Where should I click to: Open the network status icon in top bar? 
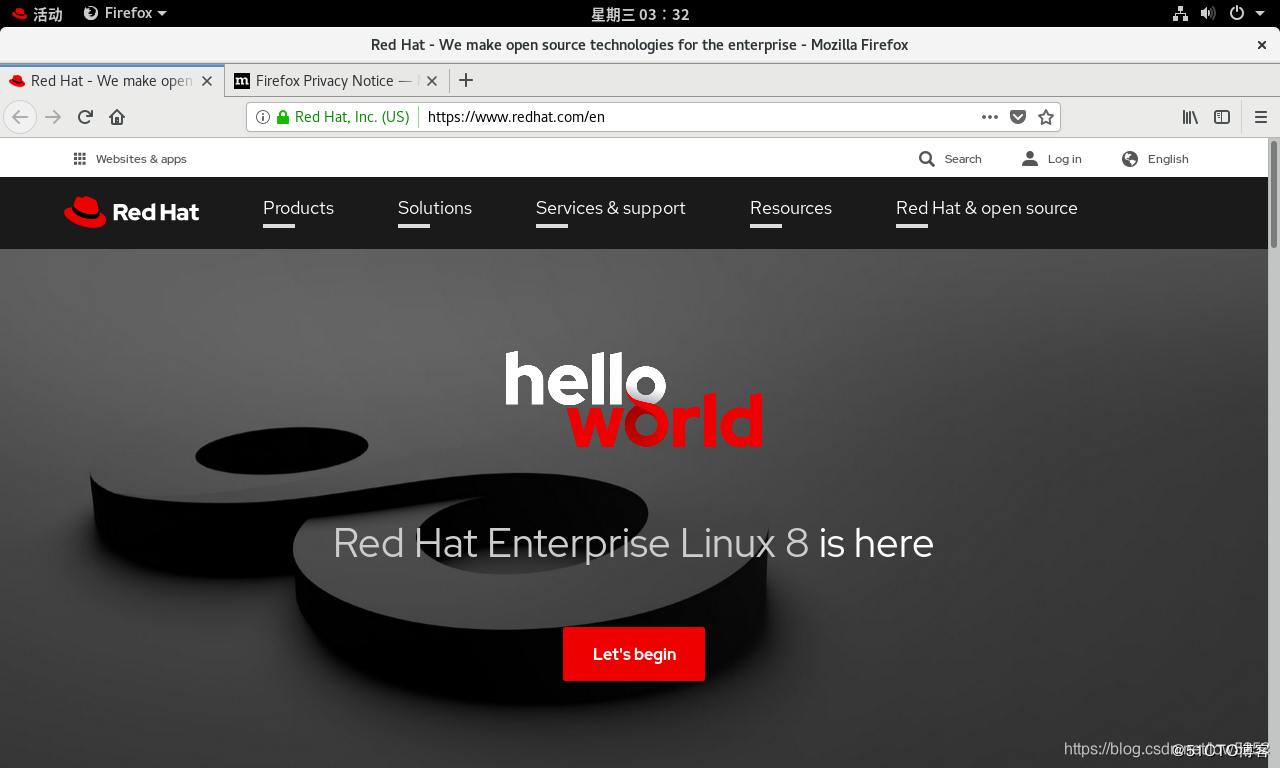pyautogui.click(x=1180, y=13)
